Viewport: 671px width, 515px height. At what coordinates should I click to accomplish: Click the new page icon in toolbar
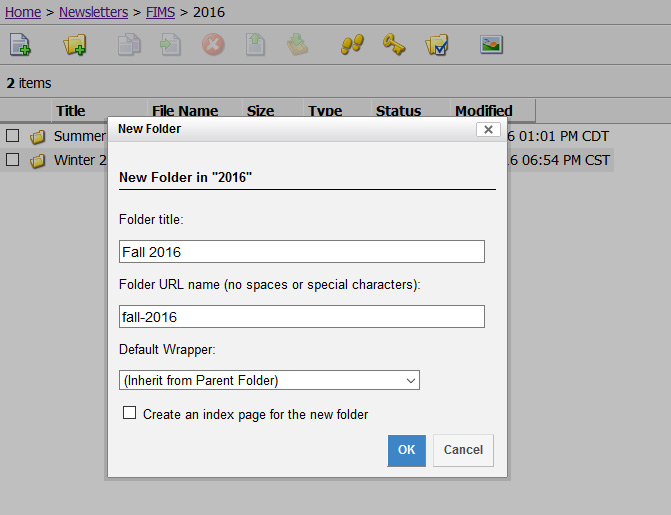click(20, 45)
